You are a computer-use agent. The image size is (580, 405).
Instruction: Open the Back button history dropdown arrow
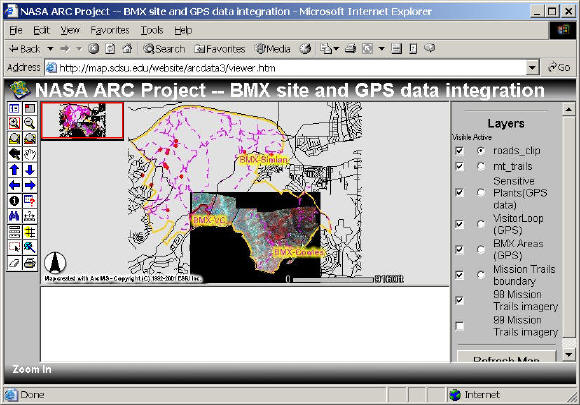pos(50,48)
